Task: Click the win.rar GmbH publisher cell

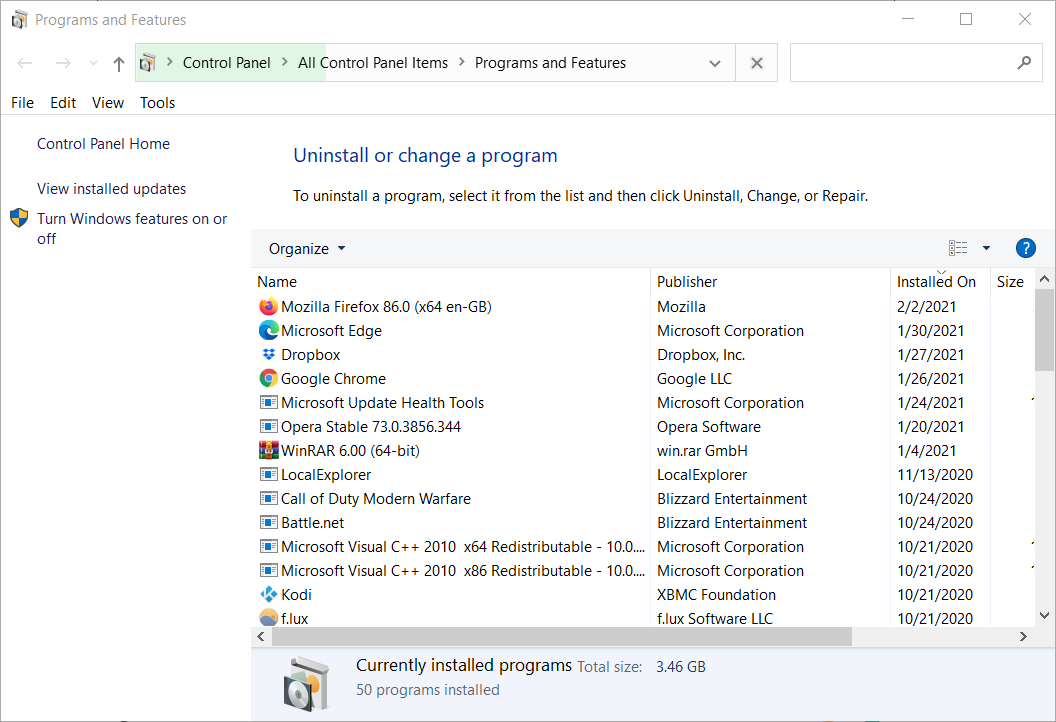Action: coord(702,451)
